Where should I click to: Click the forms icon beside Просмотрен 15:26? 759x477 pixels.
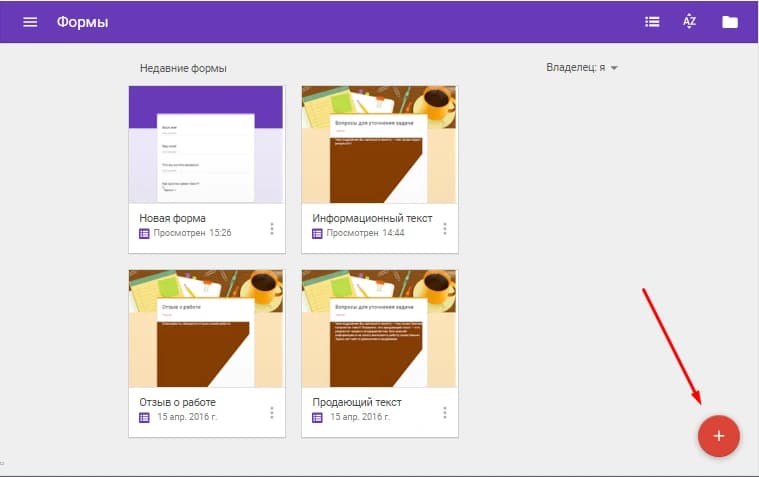(x=145, y=233)
